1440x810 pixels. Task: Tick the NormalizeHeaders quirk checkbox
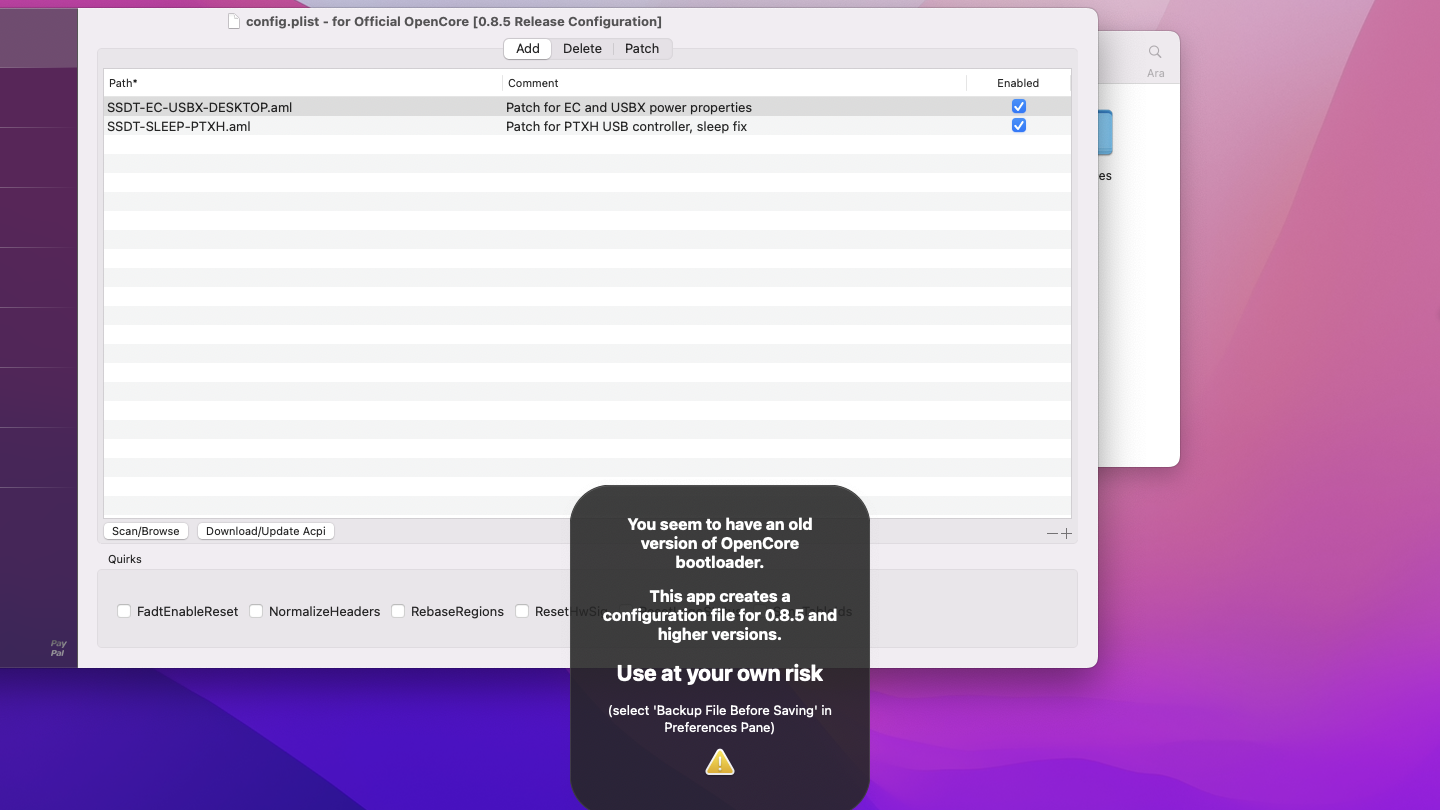click(x=256, y=611)
